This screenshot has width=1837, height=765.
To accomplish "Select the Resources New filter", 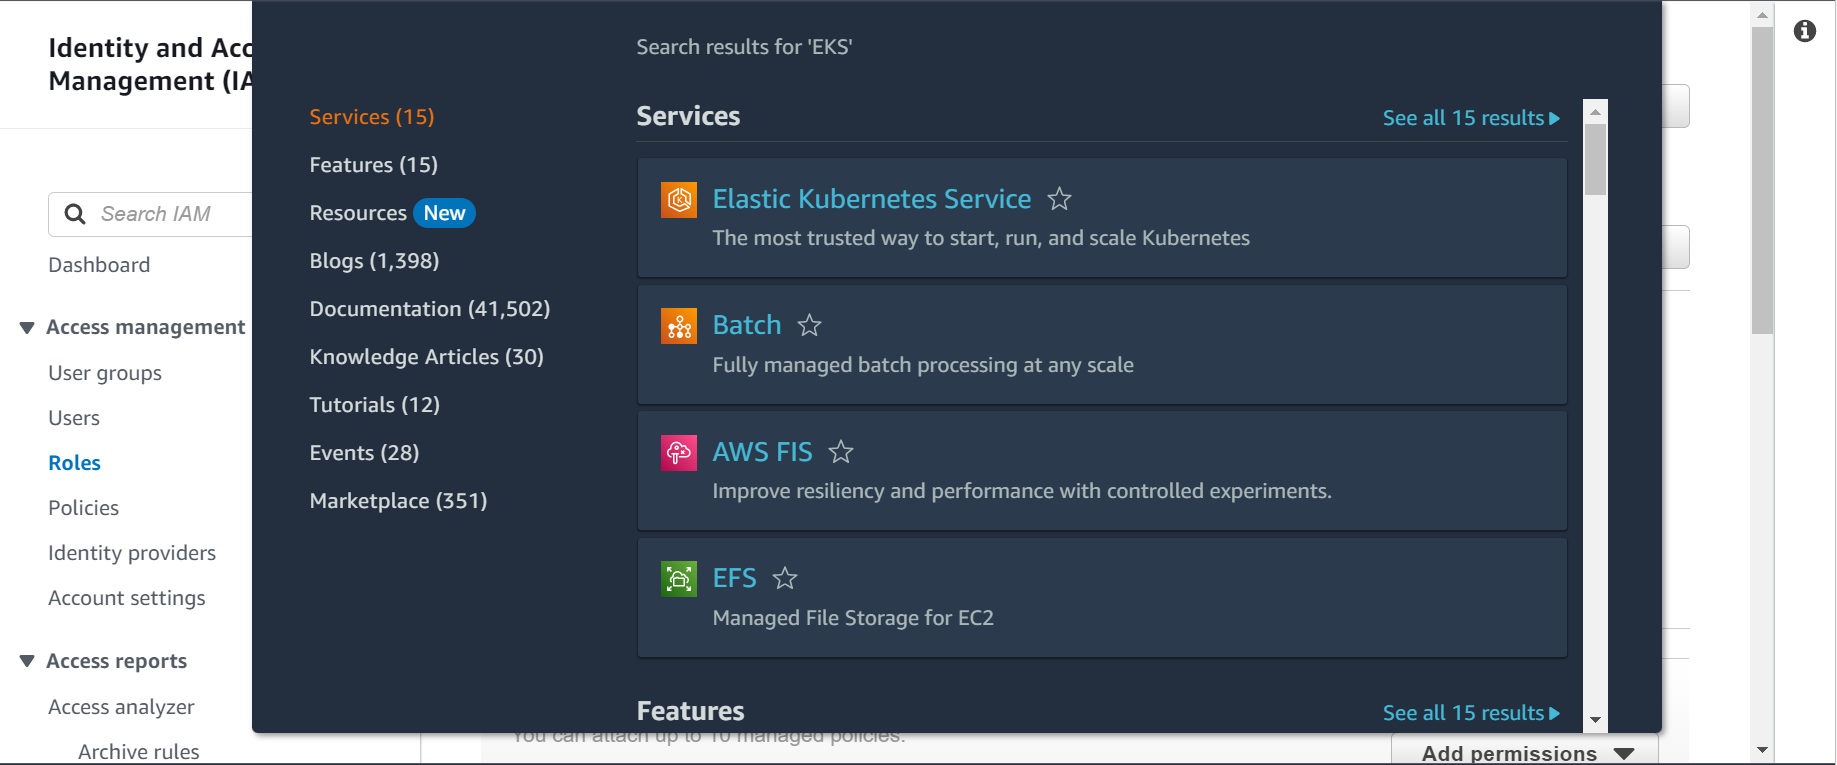I will (392, 213).
